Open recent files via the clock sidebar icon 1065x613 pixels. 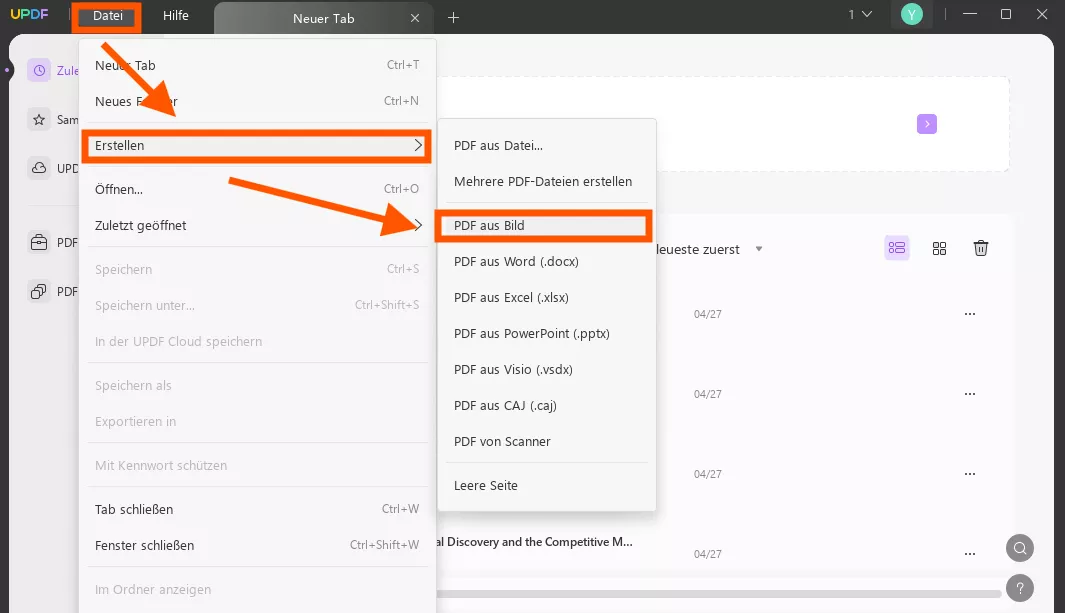[x=39, y=70]
